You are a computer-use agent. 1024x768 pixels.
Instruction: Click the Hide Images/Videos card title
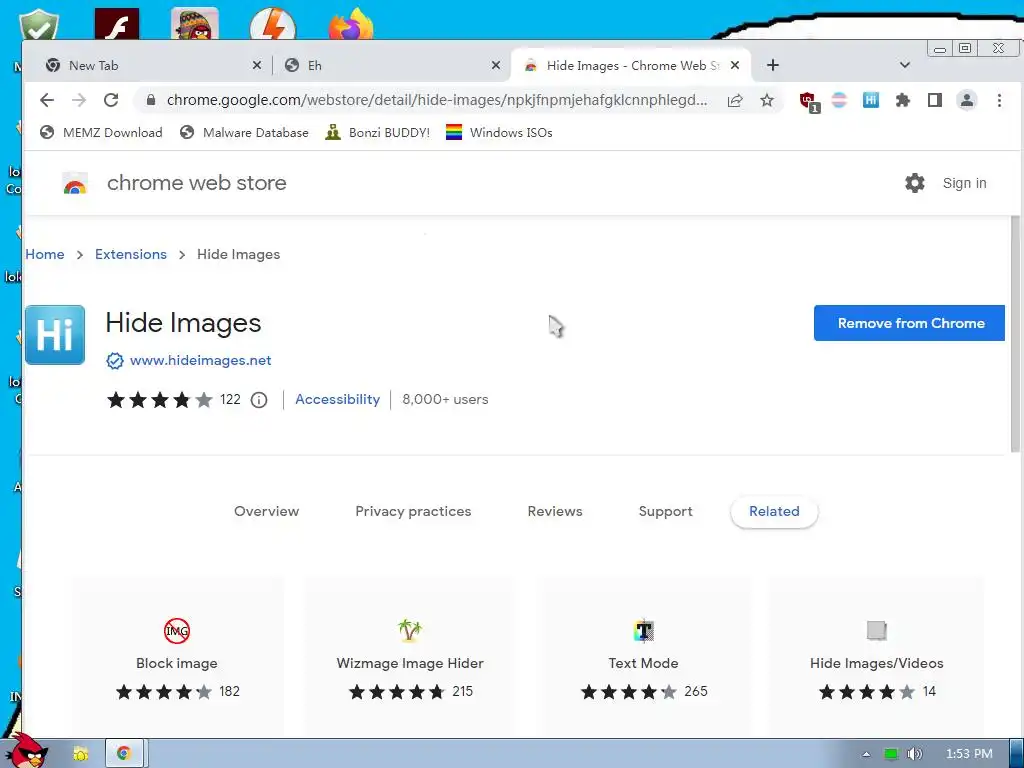876,663
